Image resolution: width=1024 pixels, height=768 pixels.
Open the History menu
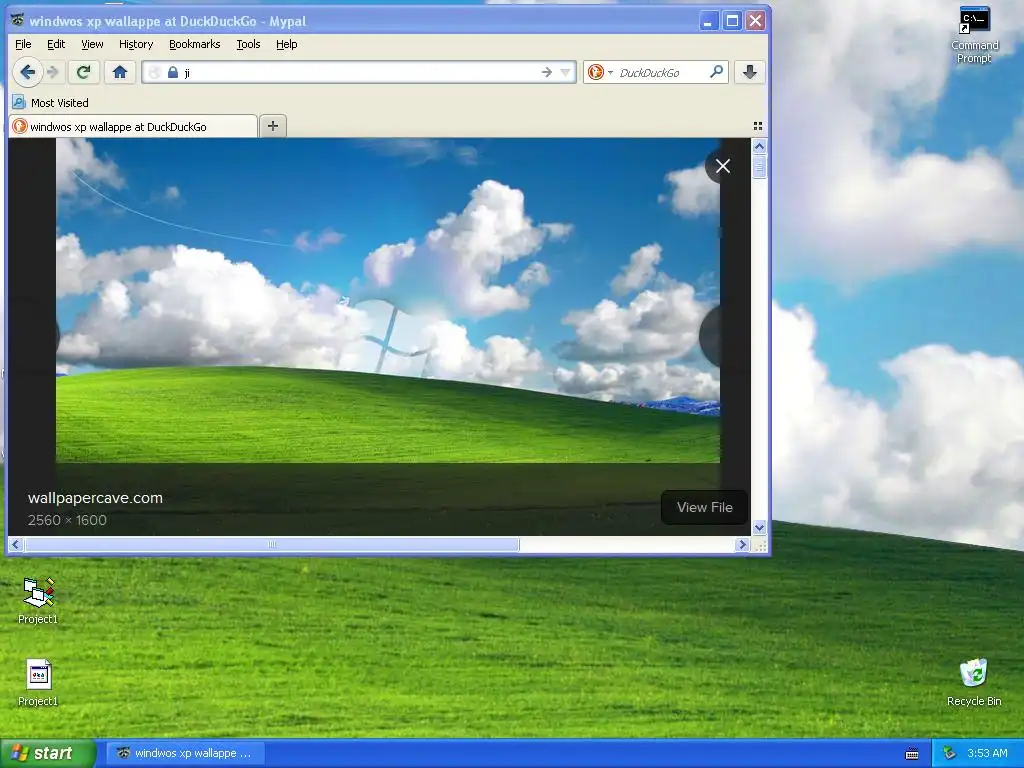click(x=136, y=44)
